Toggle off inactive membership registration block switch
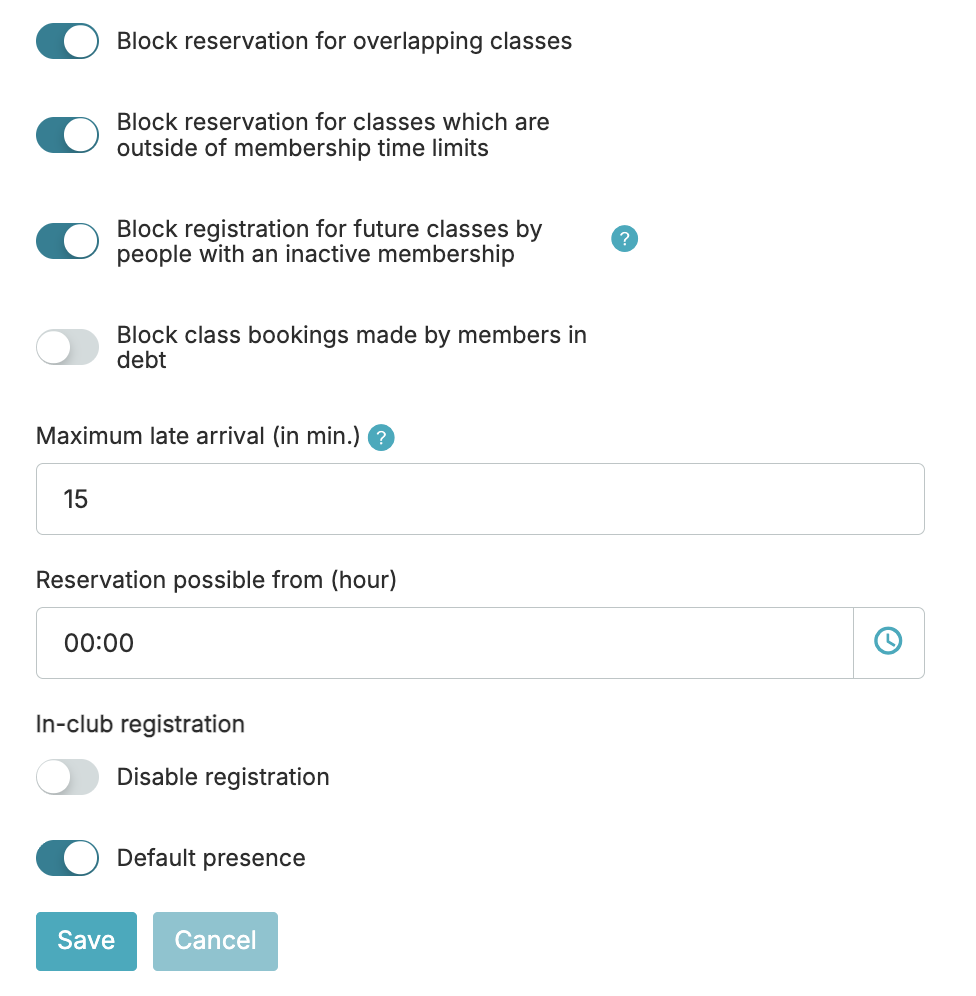976x996 pixels. click(67, 241)
